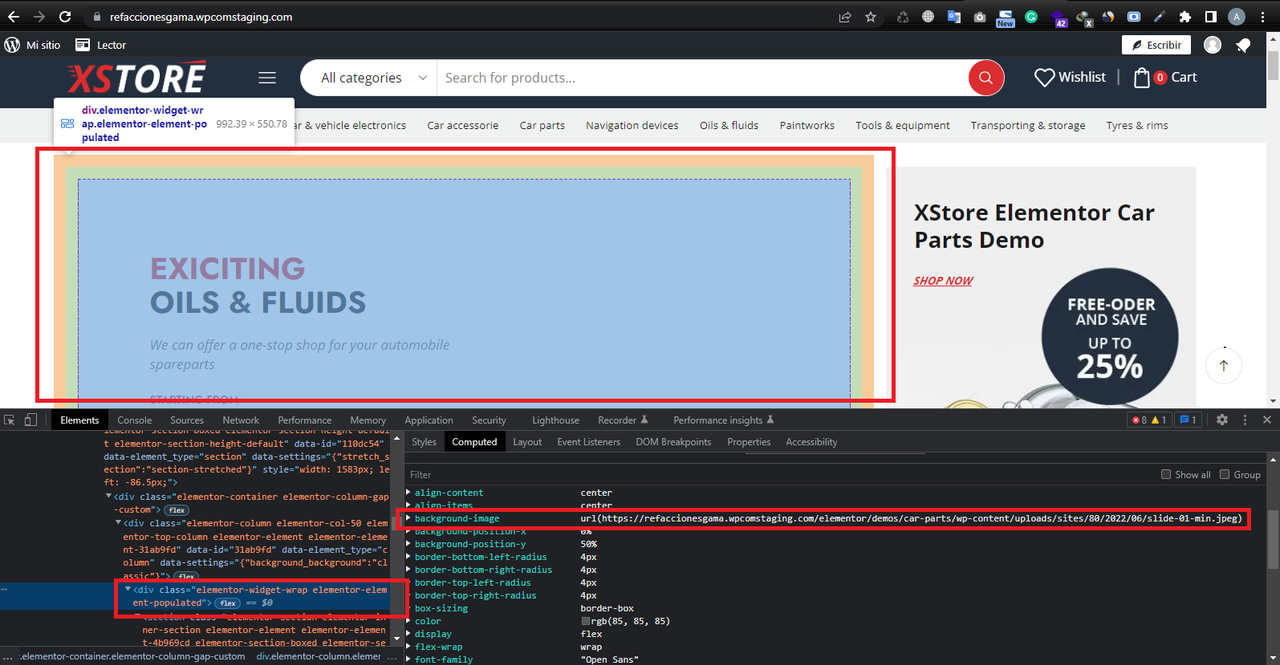Open WordPress notifications bell
The height and width of the screenshot is (665, 1280).
point(1243,45)
